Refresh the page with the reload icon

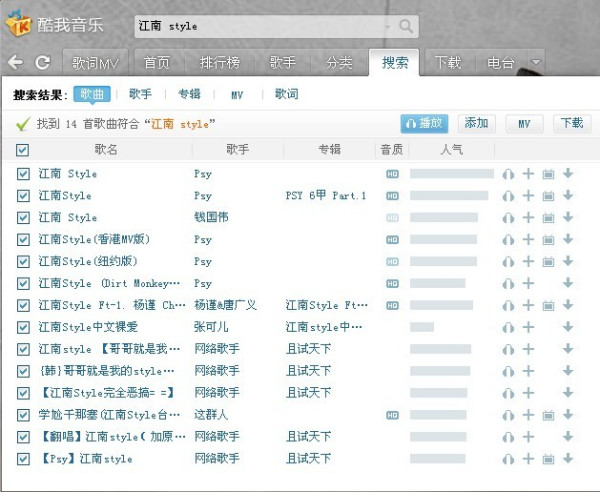(x=42, y=62)
